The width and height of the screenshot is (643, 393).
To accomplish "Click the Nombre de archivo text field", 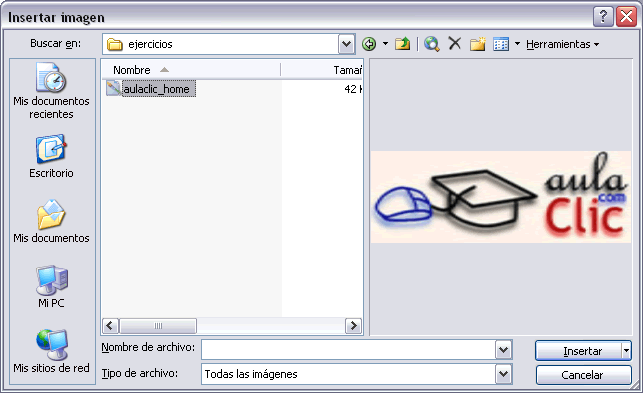I will coord(348,350).
